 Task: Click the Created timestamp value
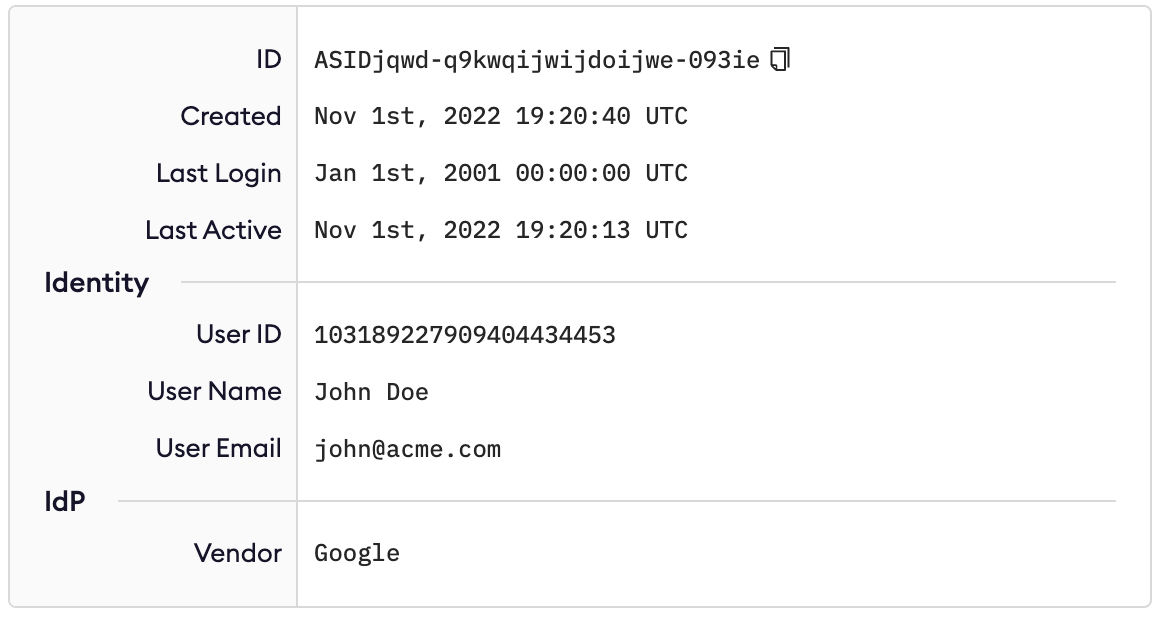point(501,117)
